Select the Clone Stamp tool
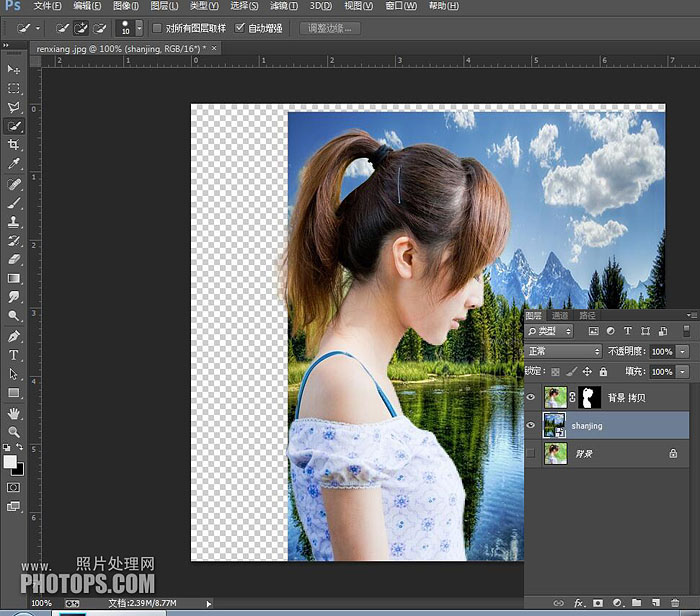This screenshot has width=700, height=616. [13, 222]
